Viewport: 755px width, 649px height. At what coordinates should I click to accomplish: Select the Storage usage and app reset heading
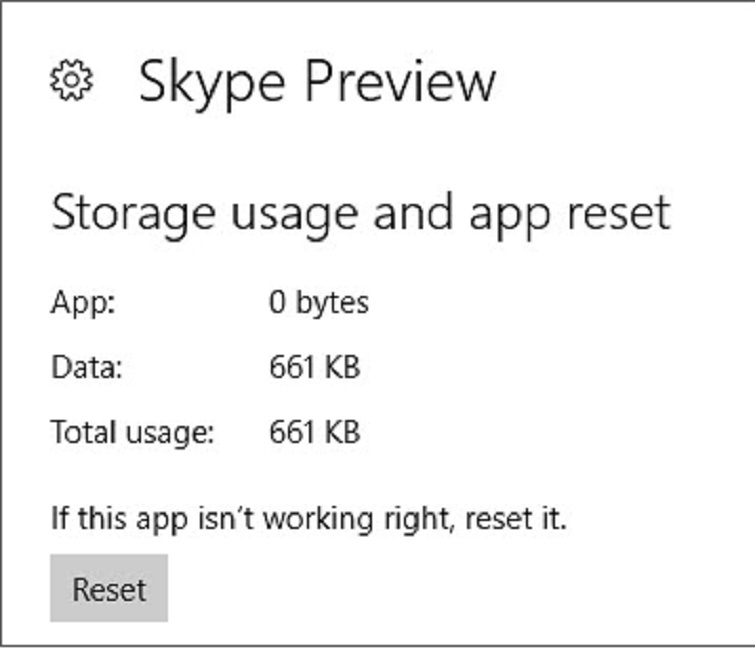tap(360, 214)
